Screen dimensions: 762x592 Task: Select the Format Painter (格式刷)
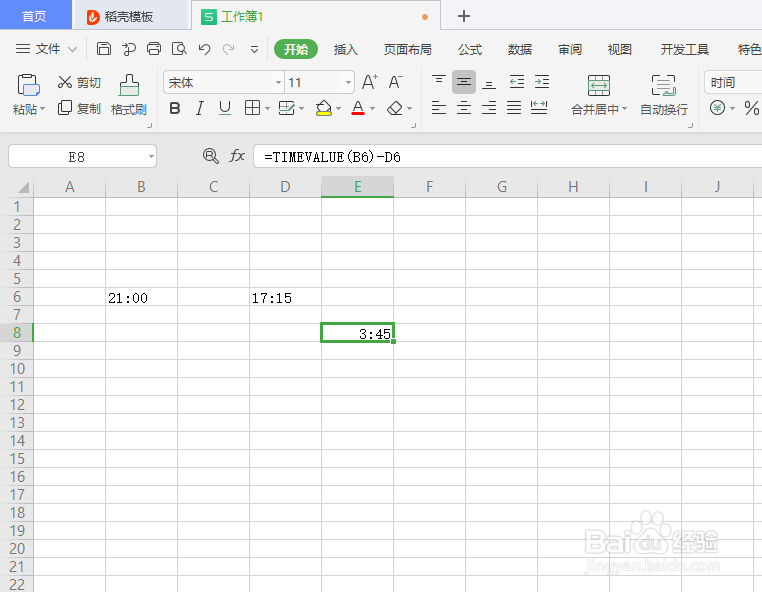129,95
